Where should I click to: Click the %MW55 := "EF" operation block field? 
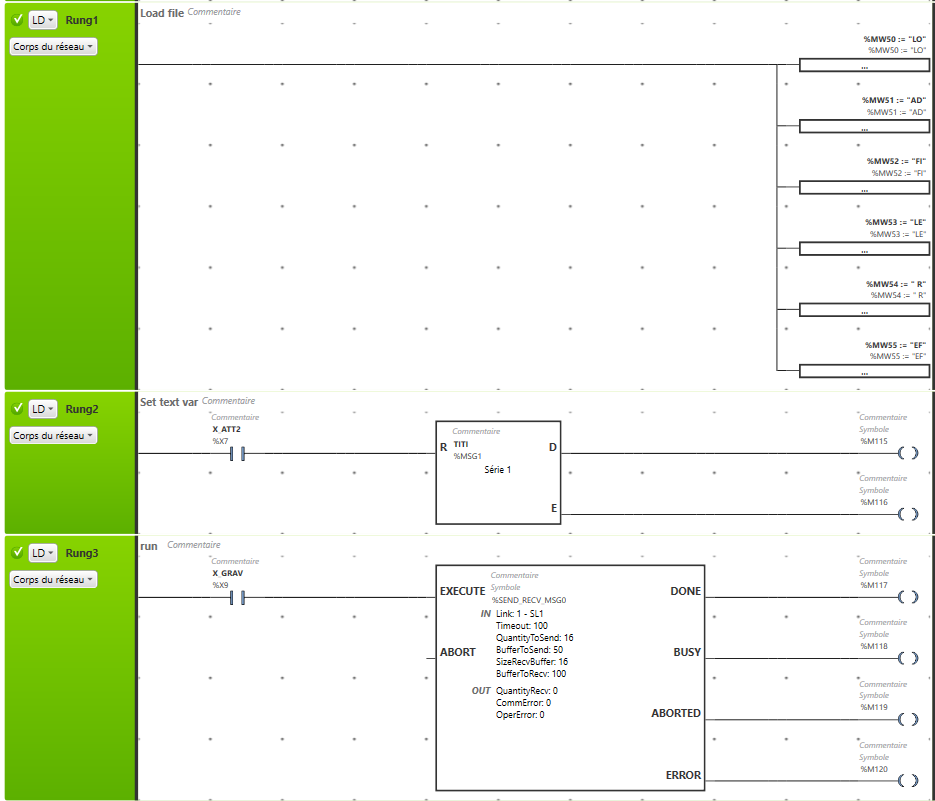tap(864, 372)
